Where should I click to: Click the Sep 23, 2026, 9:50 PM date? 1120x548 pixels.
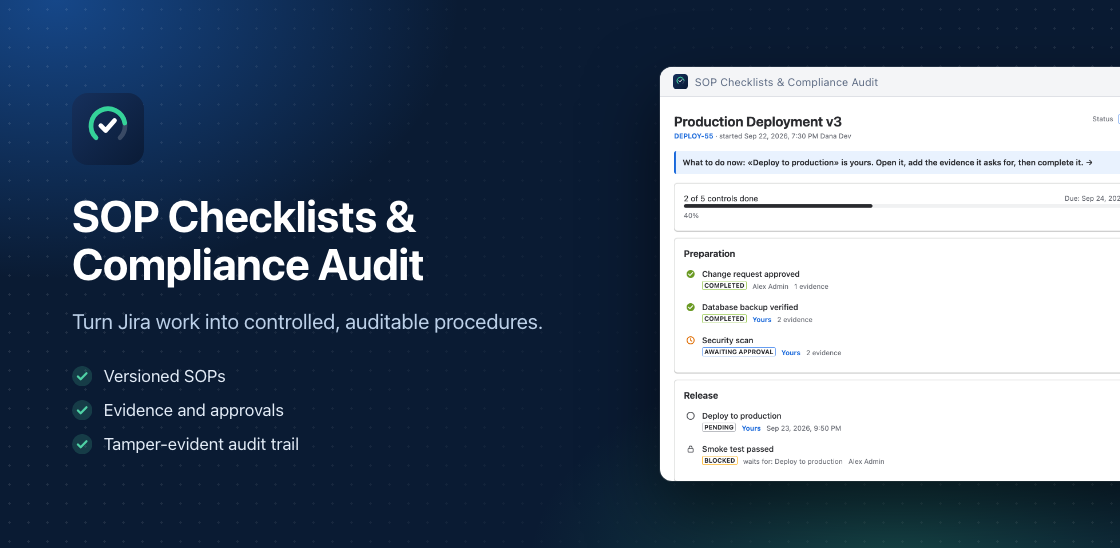(x=804, y=429)
